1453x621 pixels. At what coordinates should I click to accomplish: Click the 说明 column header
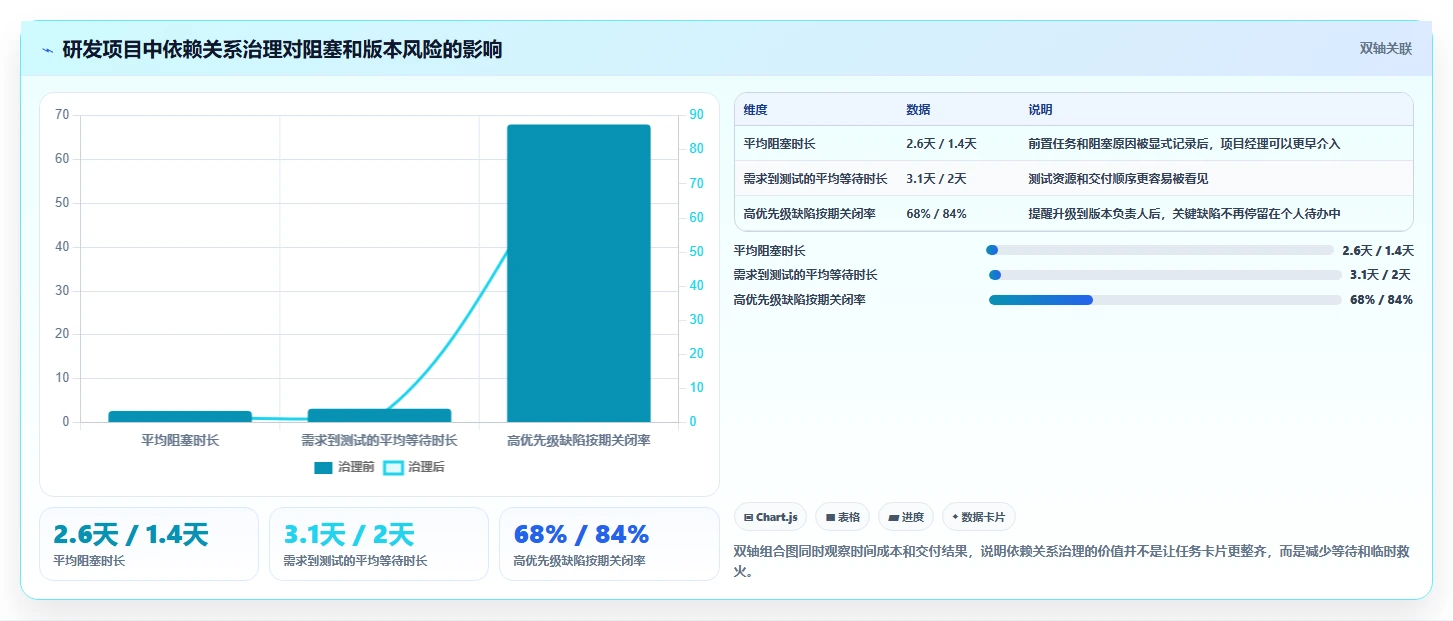[x=1040, y=110]
